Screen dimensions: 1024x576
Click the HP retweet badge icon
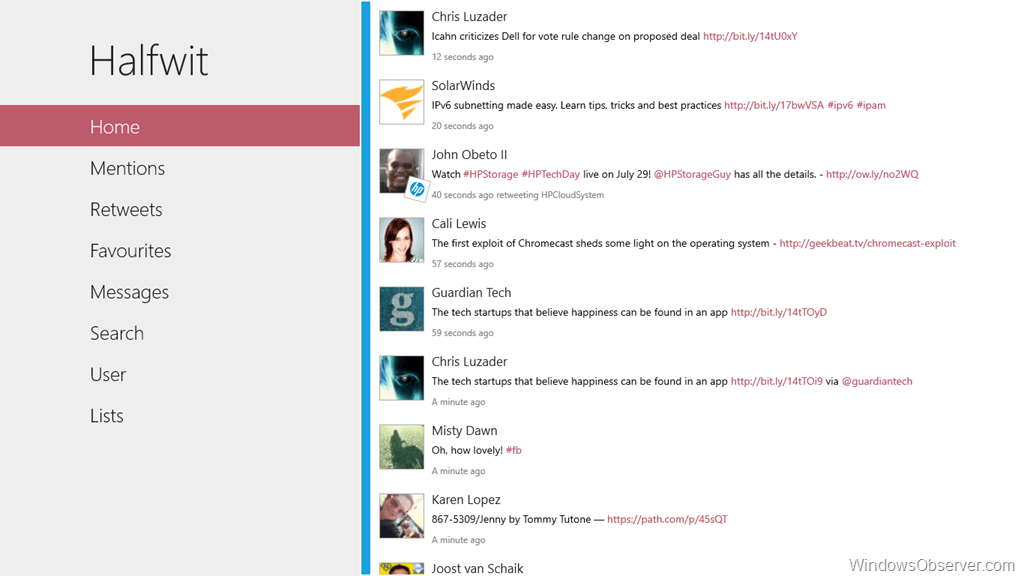coord(417,189)
